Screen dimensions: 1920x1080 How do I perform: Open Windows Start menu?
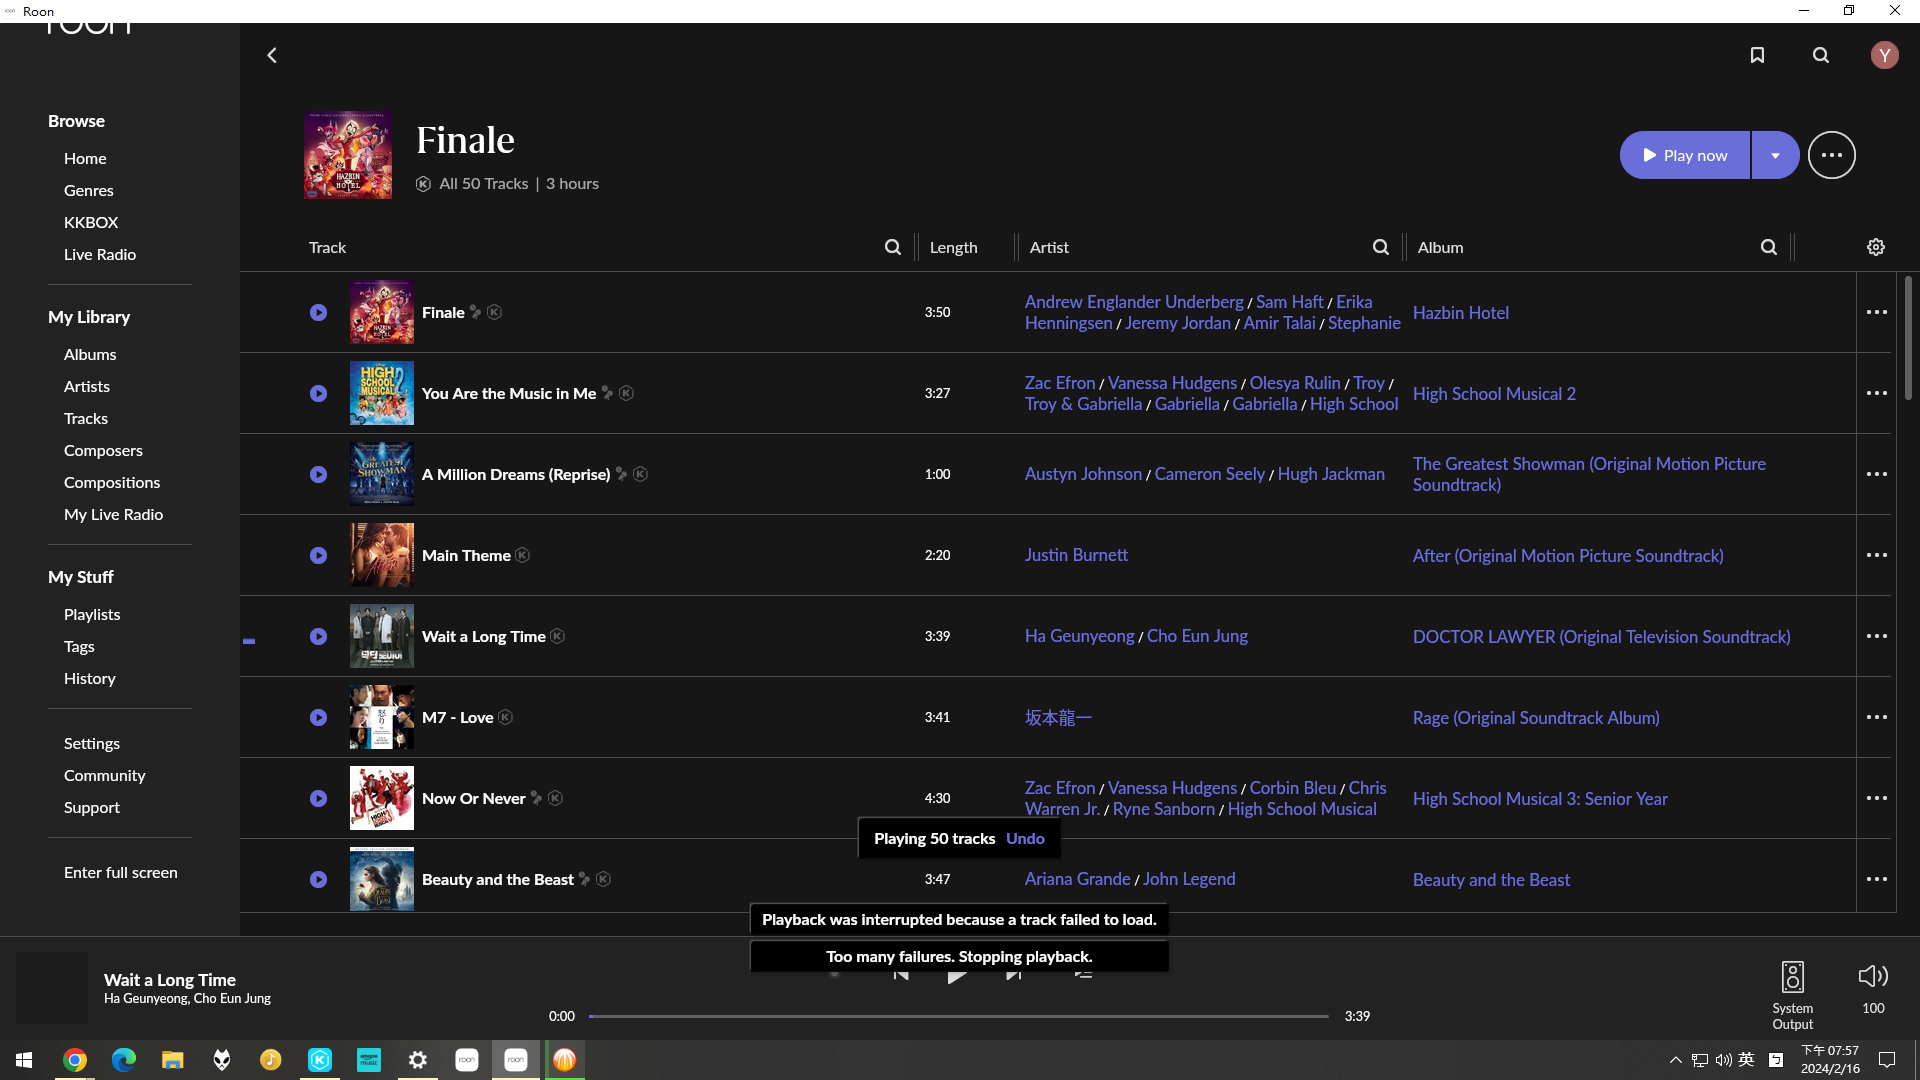tap(24, 1060)
